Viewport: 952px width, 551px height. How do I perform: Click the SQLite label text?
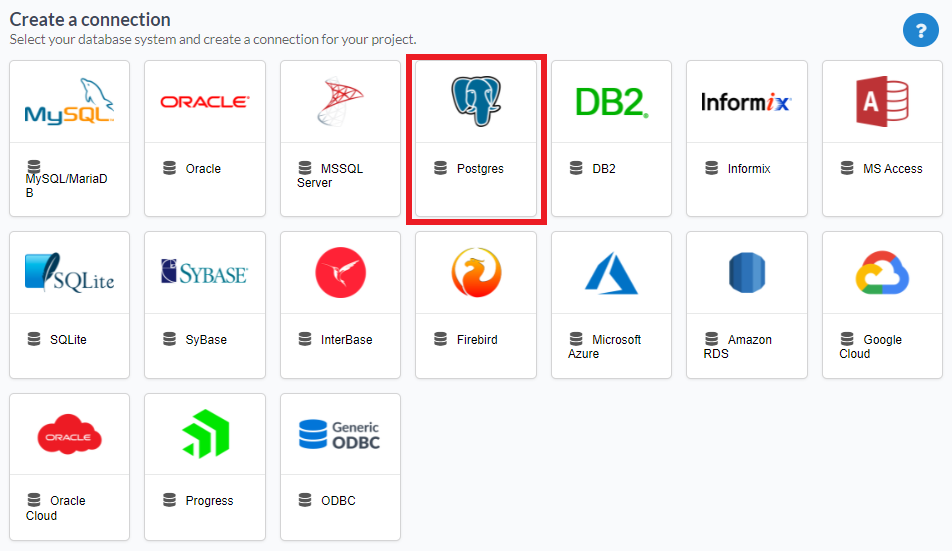[x=68, y=340]
